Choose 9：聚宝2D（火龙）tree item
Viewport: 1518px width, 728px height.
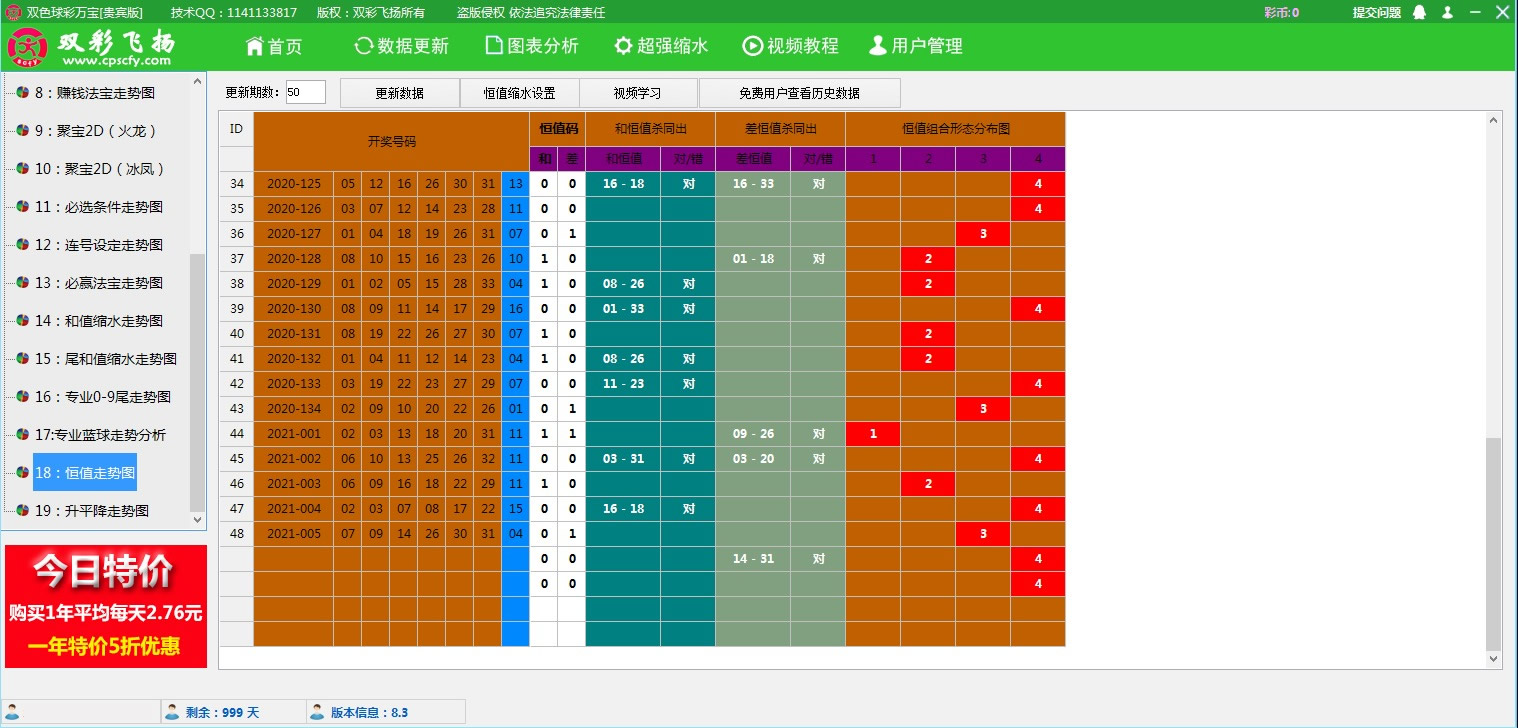[96, 131]
